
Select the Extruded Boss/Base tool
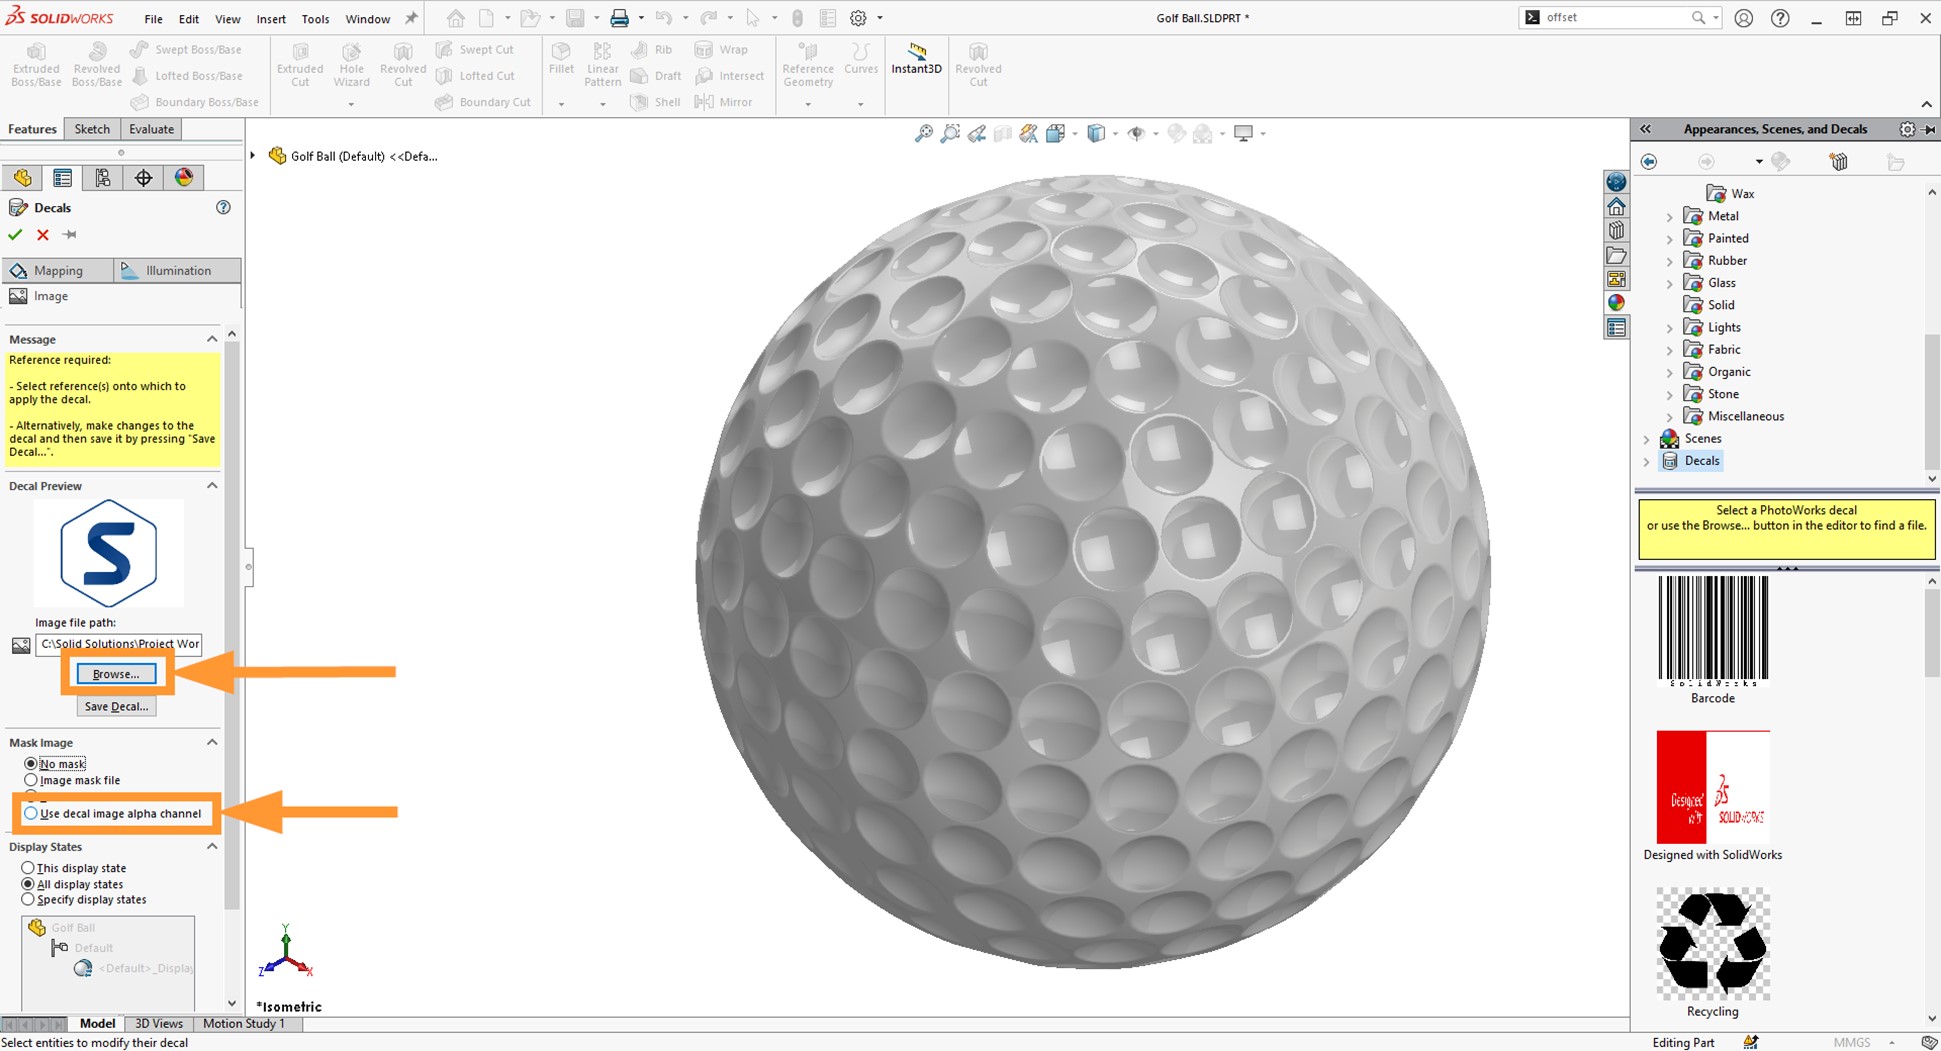[35, 64]
